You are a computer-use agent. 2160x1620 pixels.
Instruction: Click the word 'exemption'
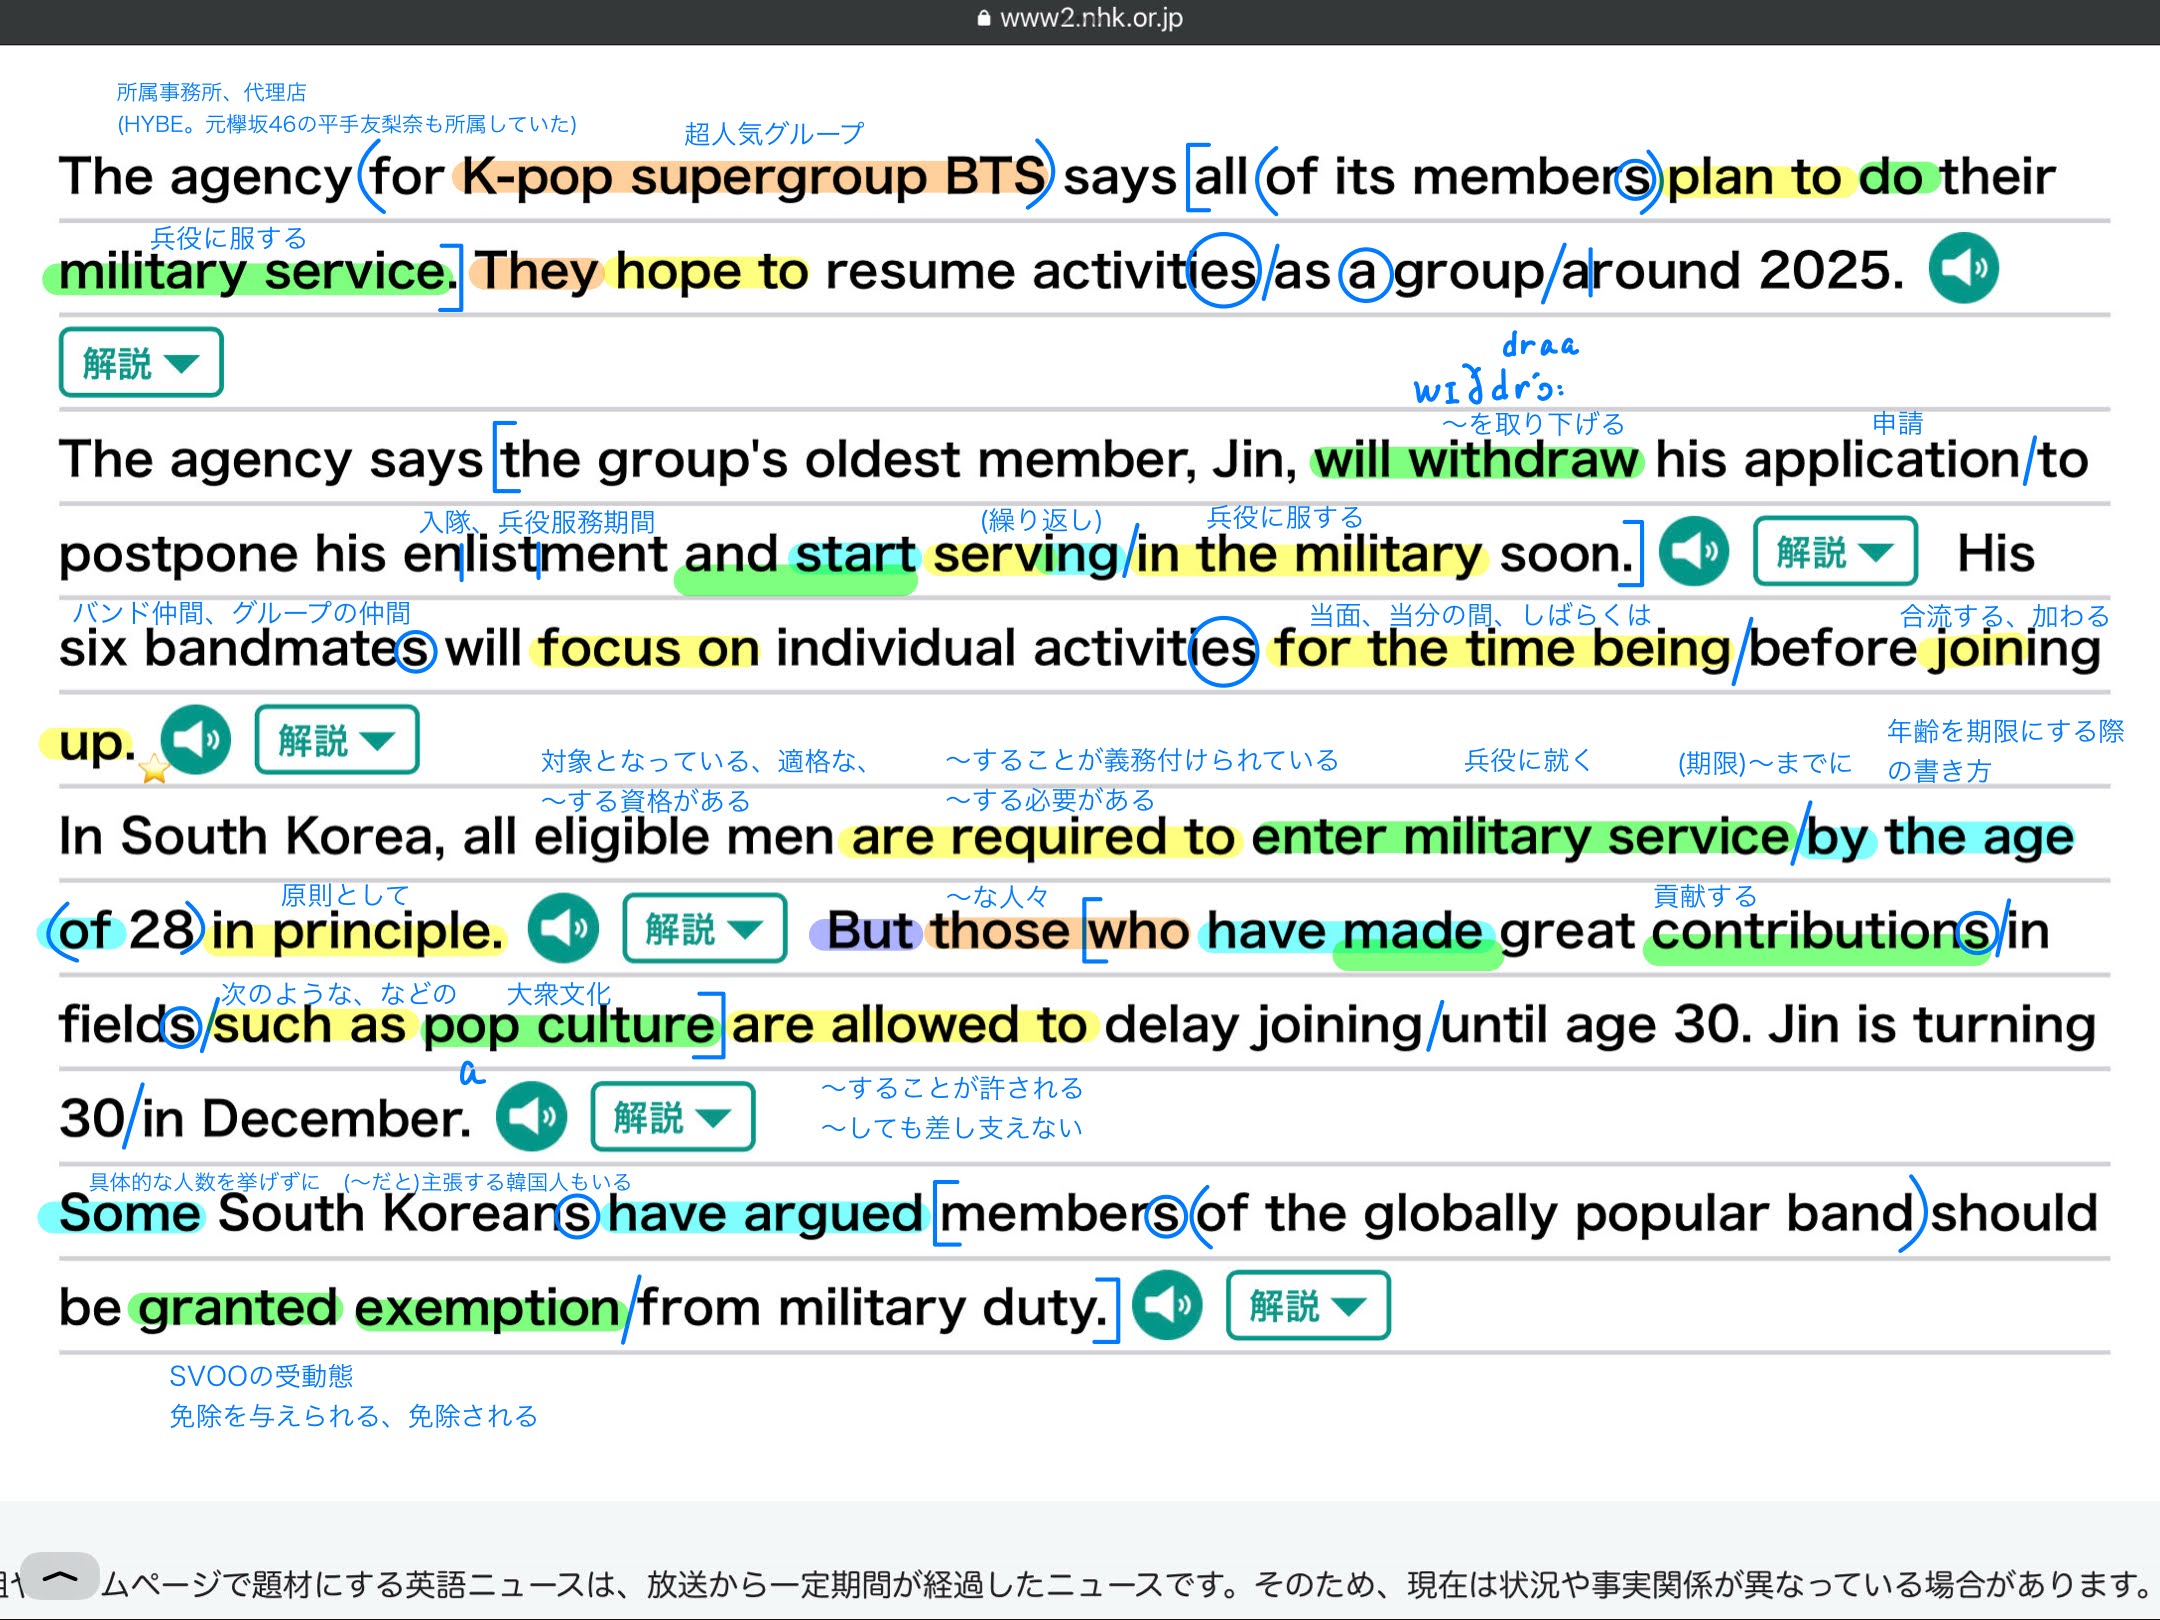pos(488,1308)
